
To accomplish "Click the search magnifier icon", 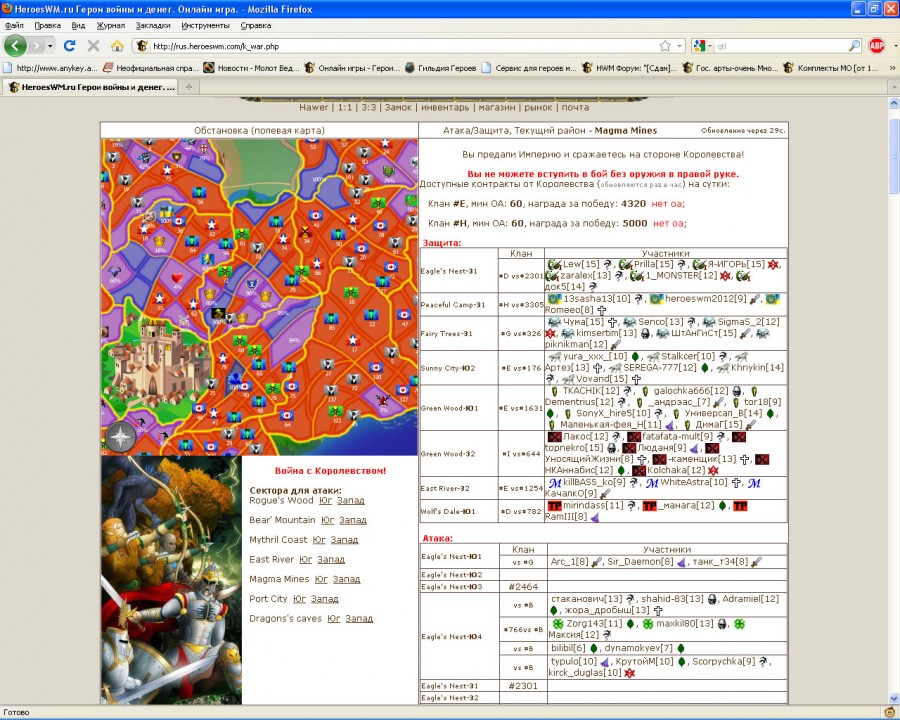I will pos(854,45).
